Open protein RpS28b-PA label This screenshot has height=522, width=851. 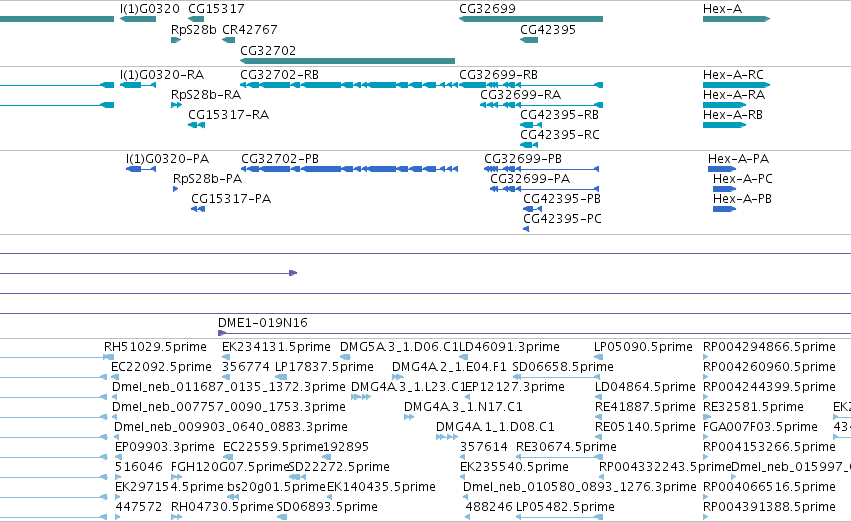[x=208, y=179]
